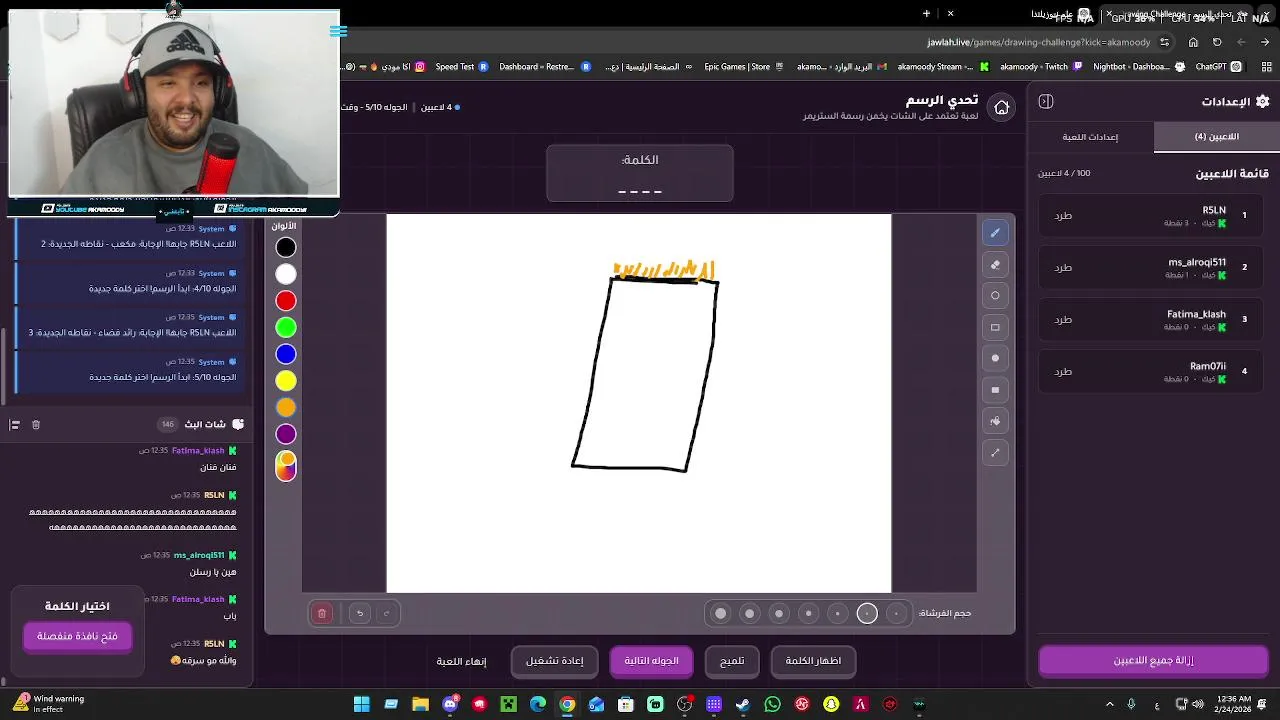Pick the white color swatch

pos(286,274)
